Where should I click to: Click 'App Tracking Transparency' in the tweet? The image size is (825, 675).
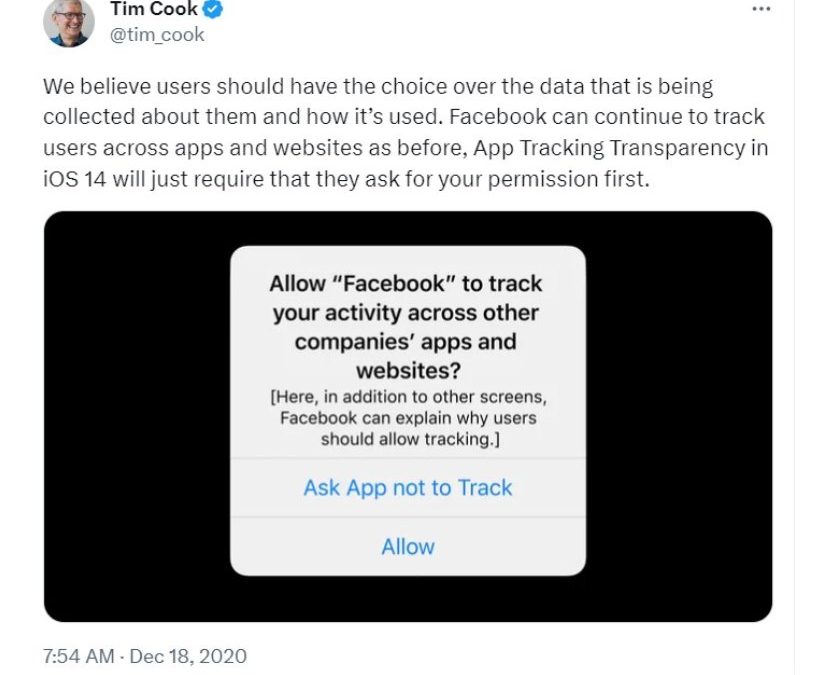pyautogui.click(x=609, y=148)
